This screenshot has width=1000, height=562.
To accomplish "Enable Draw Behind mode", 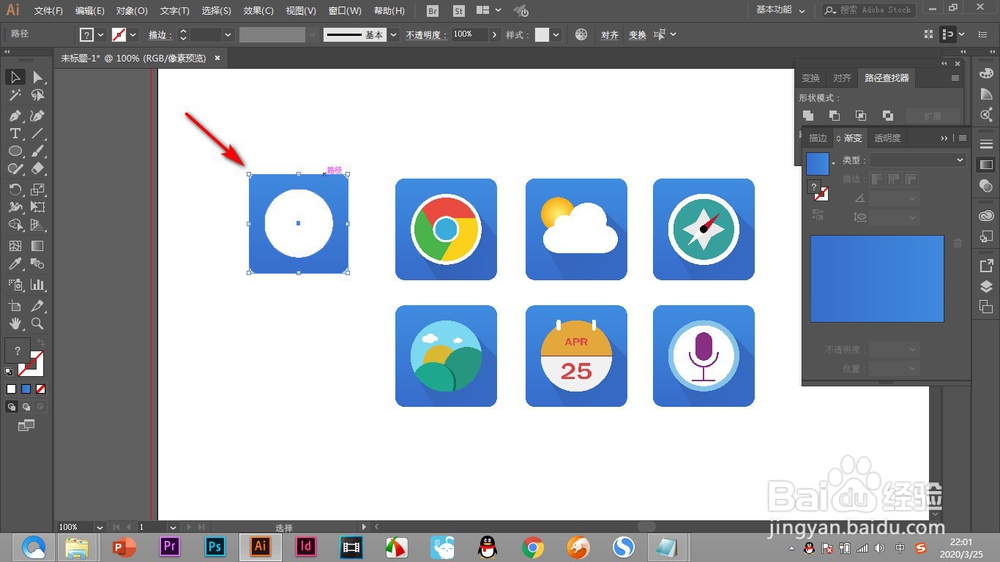I will point(26,407).
